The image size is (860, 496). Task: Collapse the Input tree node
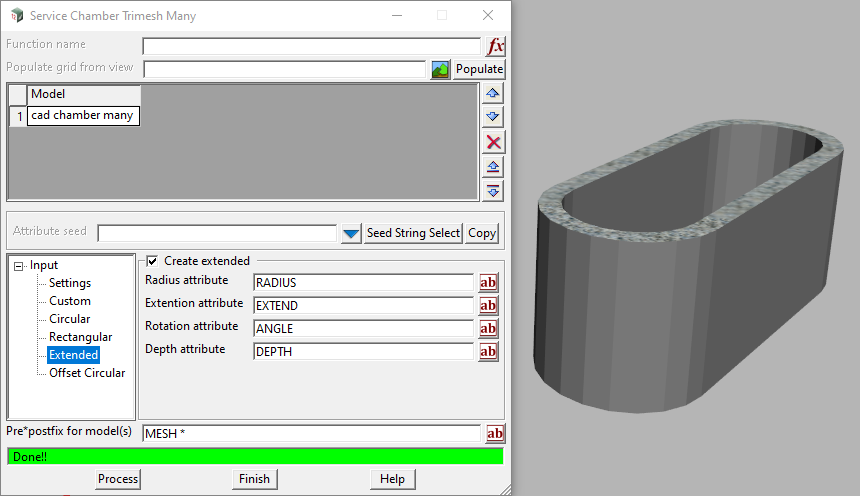(x=18, y=265)
